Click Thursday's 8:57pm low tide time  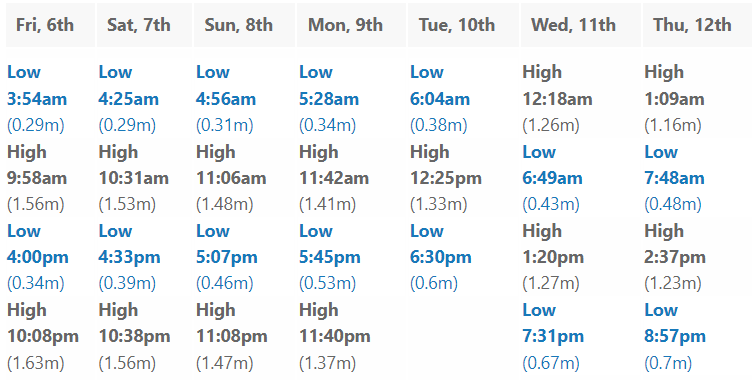coord(675,336)
